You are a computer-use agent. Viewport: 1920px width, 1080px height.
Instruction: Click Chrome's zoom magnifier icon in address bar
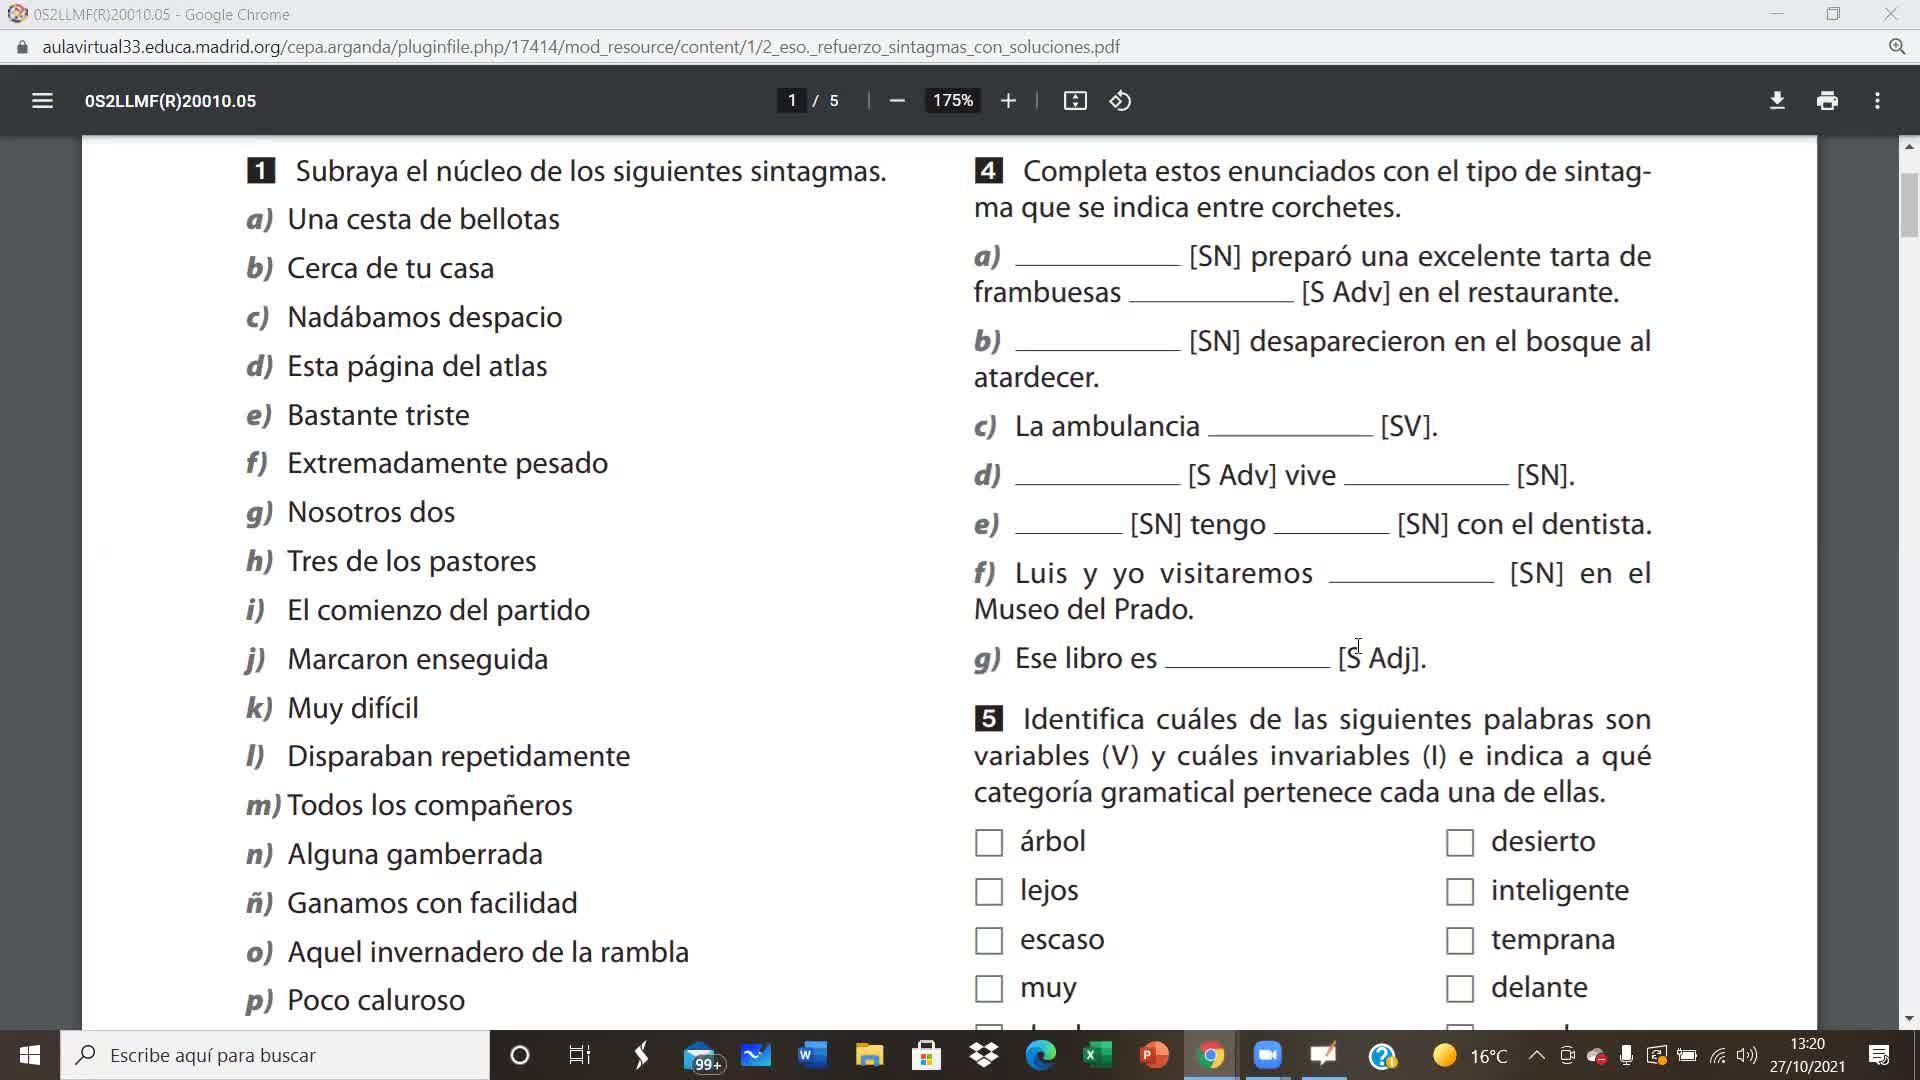(x=1896, y=47)
